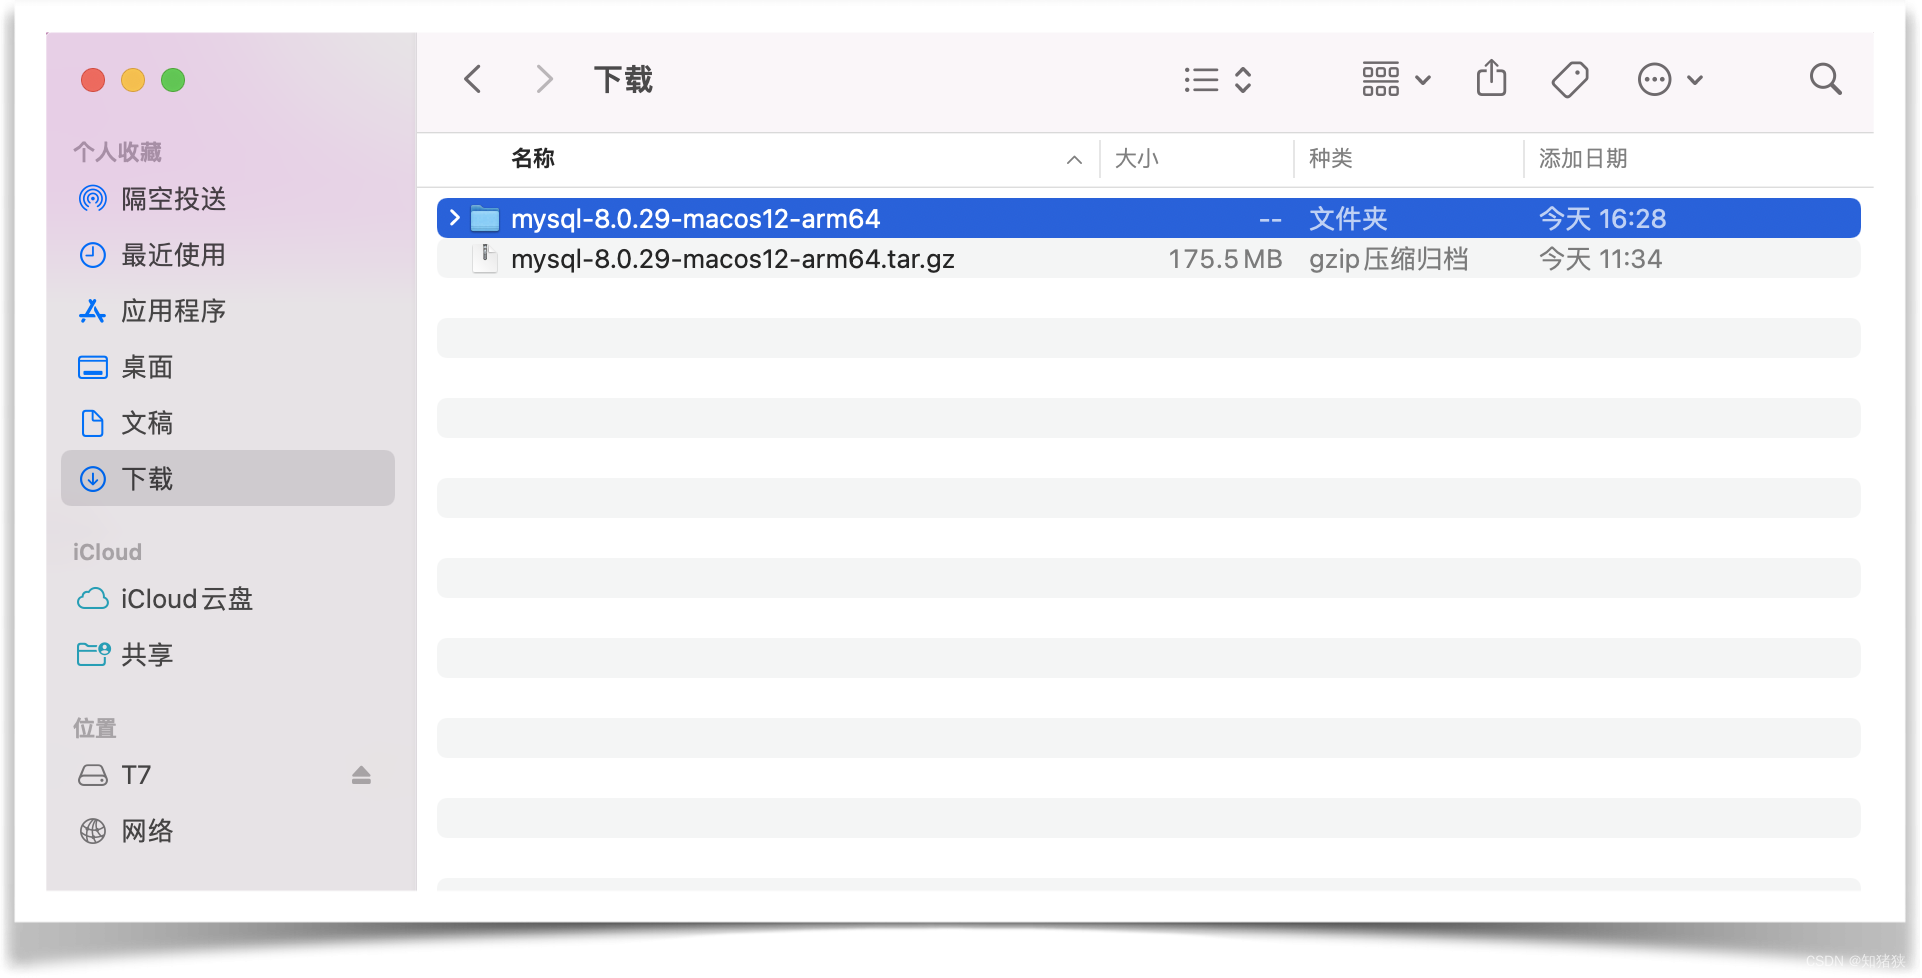Click the cloud icon beside iCloud 云盘
Image resolution: width=1922 pixels, height=978 pixels.
[93, 598]
